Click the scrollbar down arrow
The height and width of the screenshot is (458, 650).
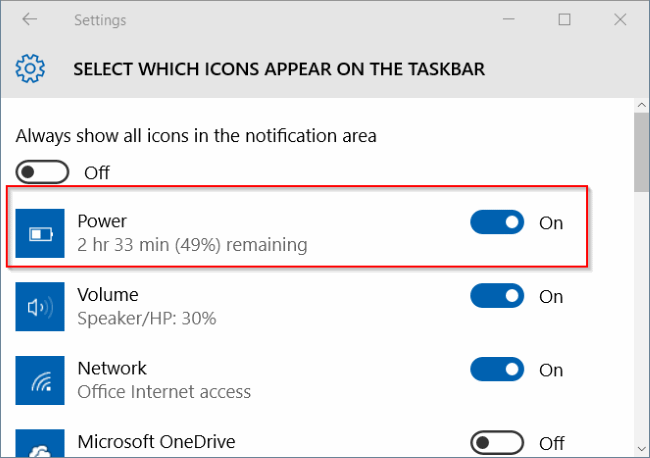[x=640, y=447]
